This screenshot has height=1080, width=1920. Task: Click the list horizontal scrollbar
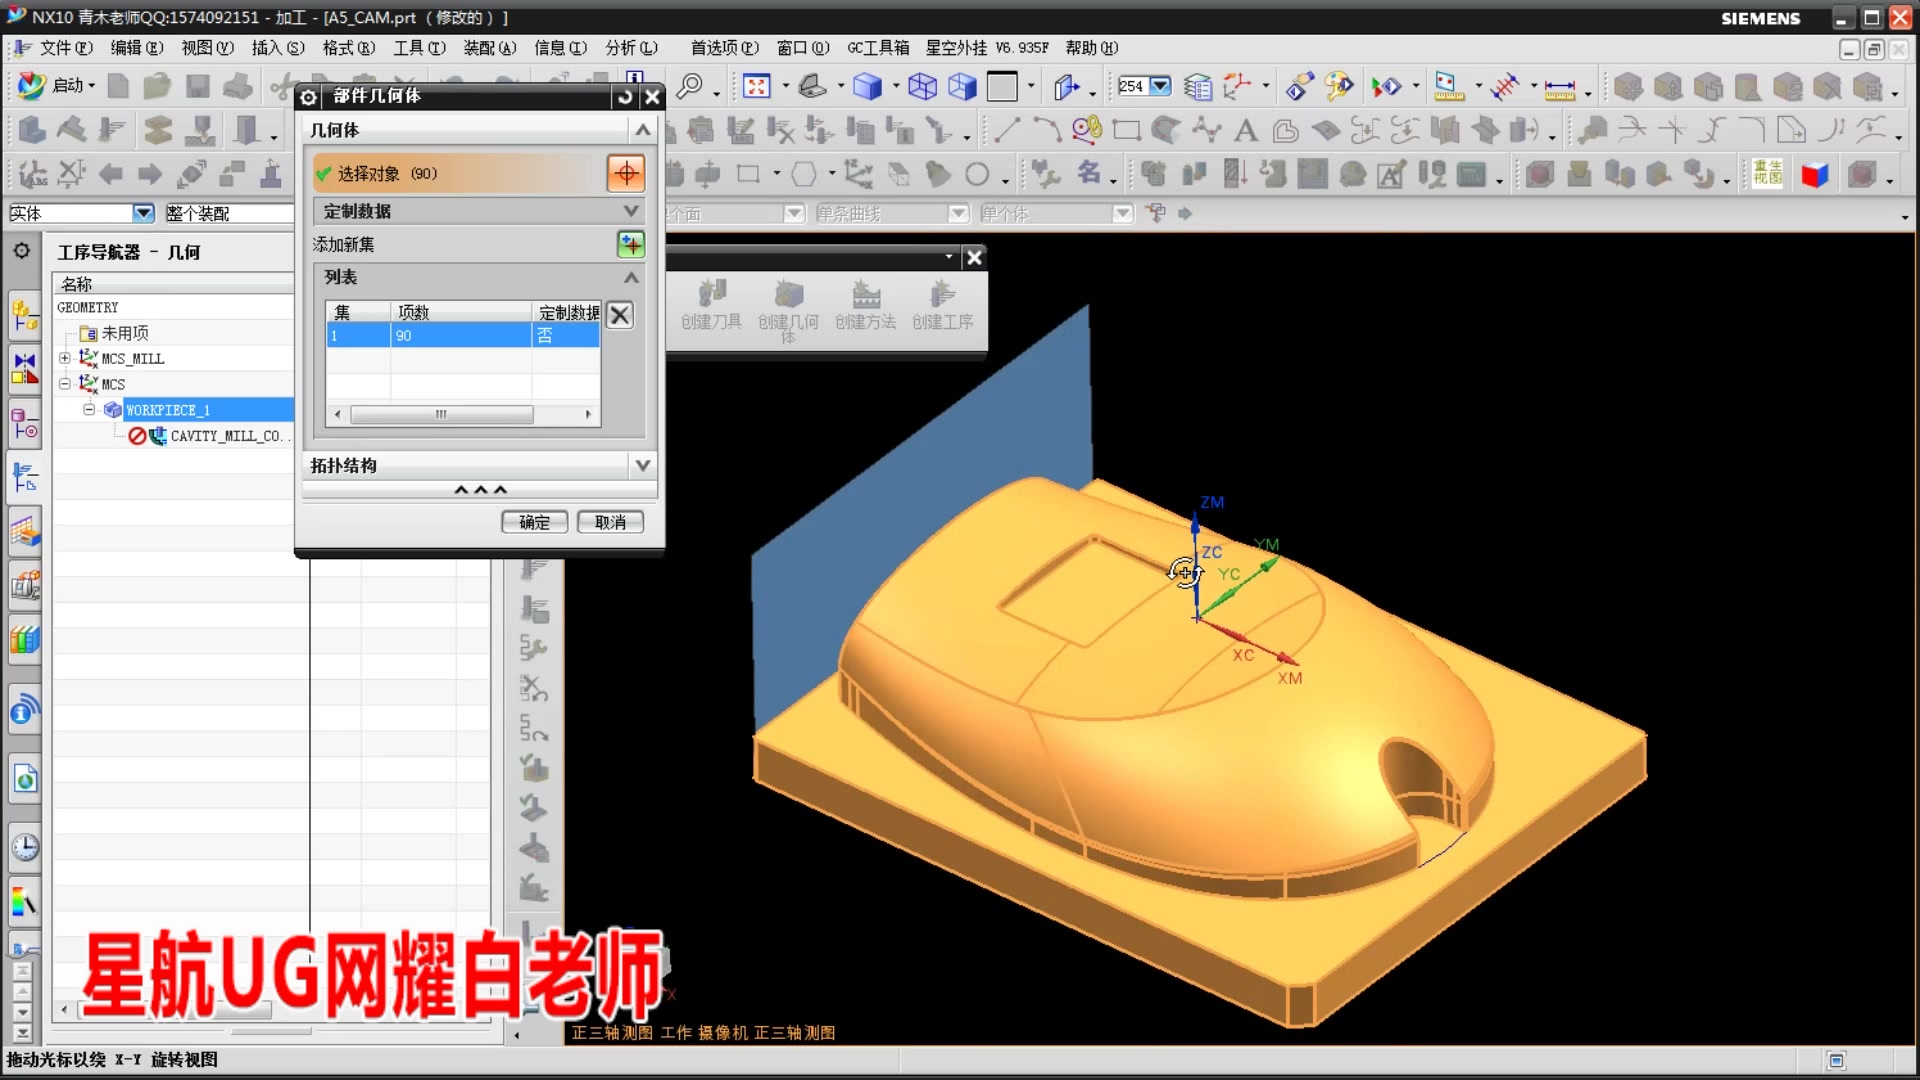[x=441, y=414]
